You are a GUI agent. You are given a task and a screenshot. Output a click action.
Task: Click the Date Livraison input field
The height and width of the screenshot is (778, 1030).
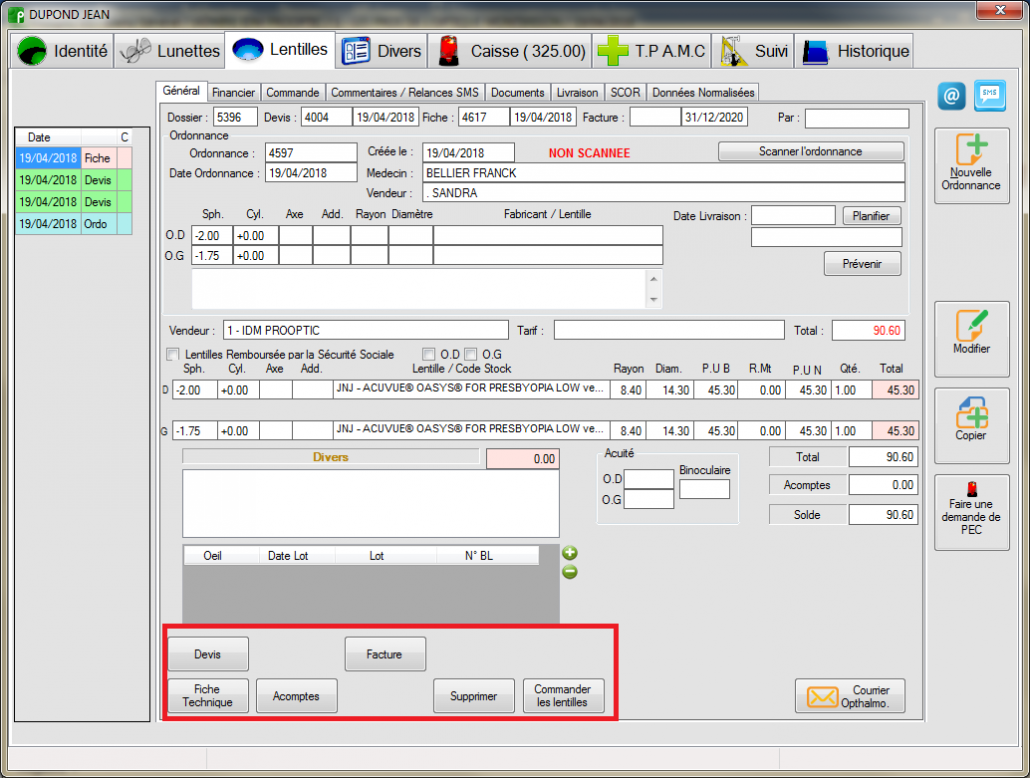tap(793, 216)
